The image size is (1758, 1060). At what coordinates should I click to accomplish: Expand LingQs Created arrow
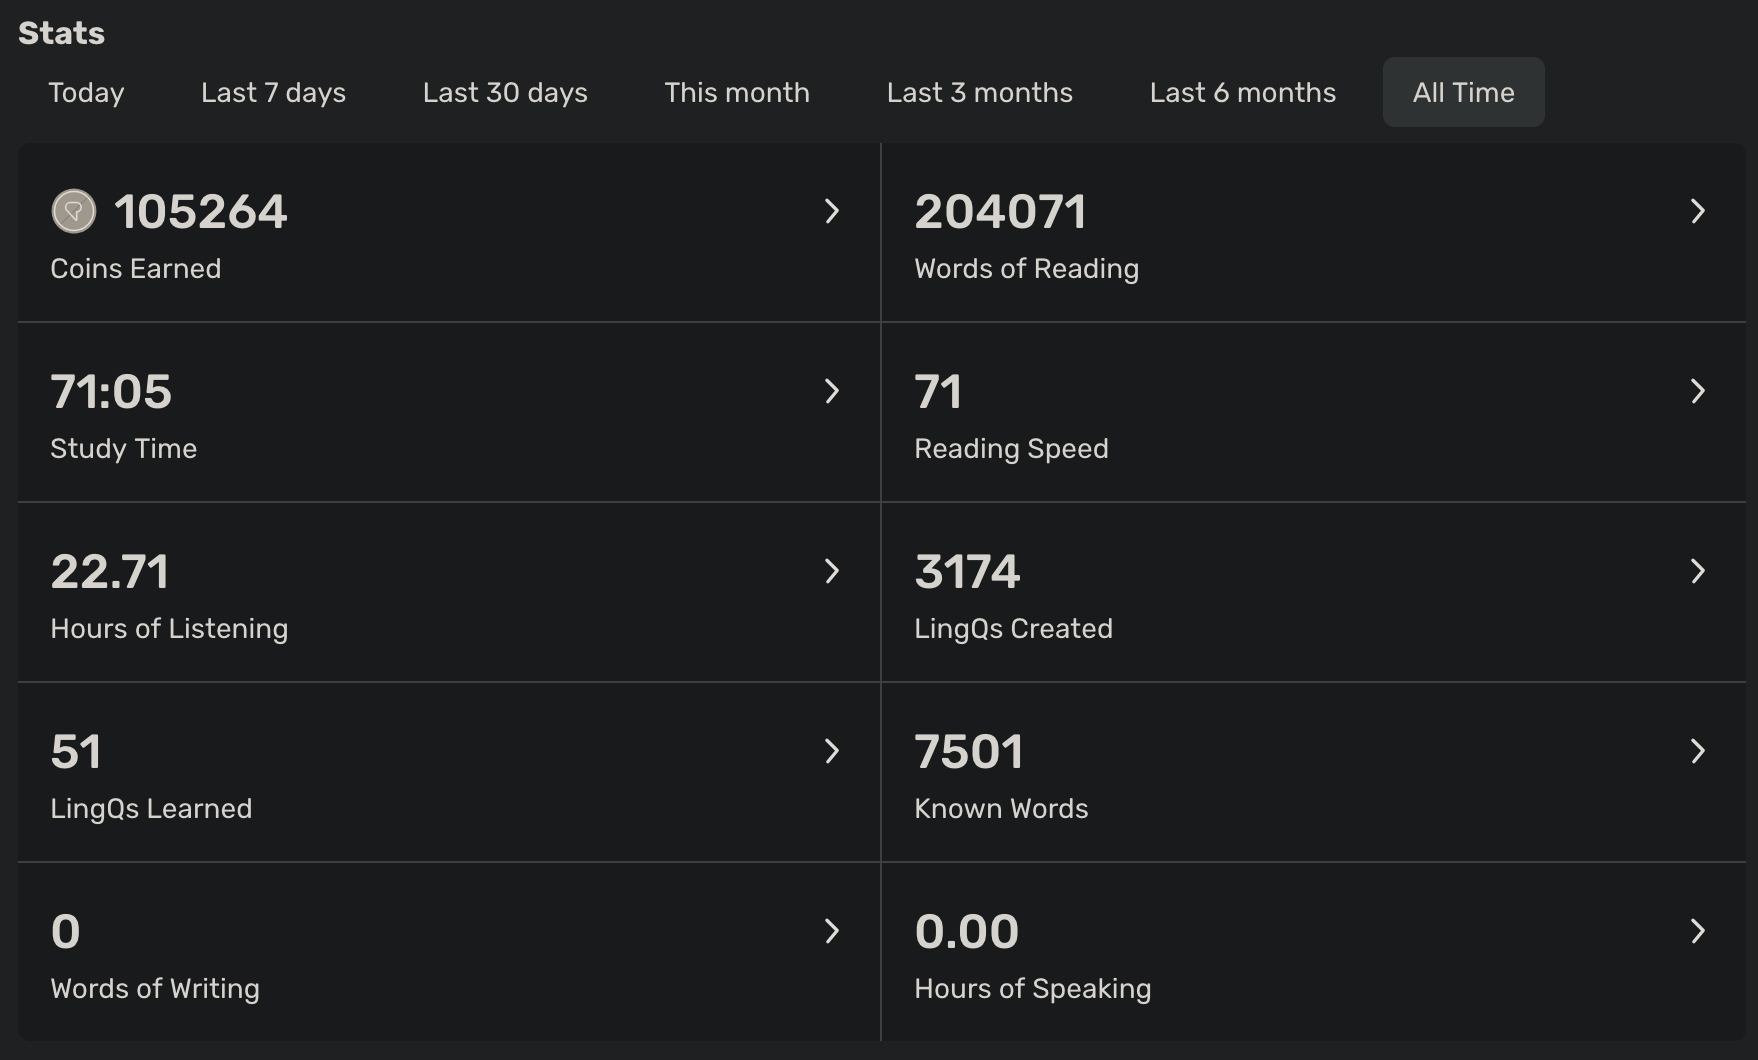(1697, 571)
